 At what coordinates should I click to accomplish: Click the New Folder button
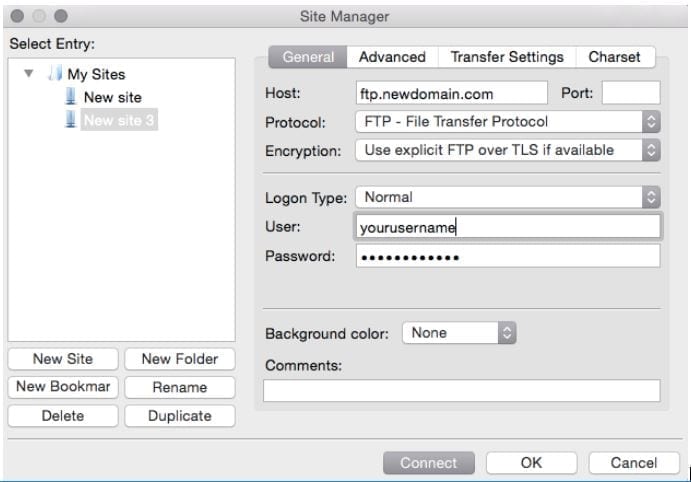(x=180, y=359)
